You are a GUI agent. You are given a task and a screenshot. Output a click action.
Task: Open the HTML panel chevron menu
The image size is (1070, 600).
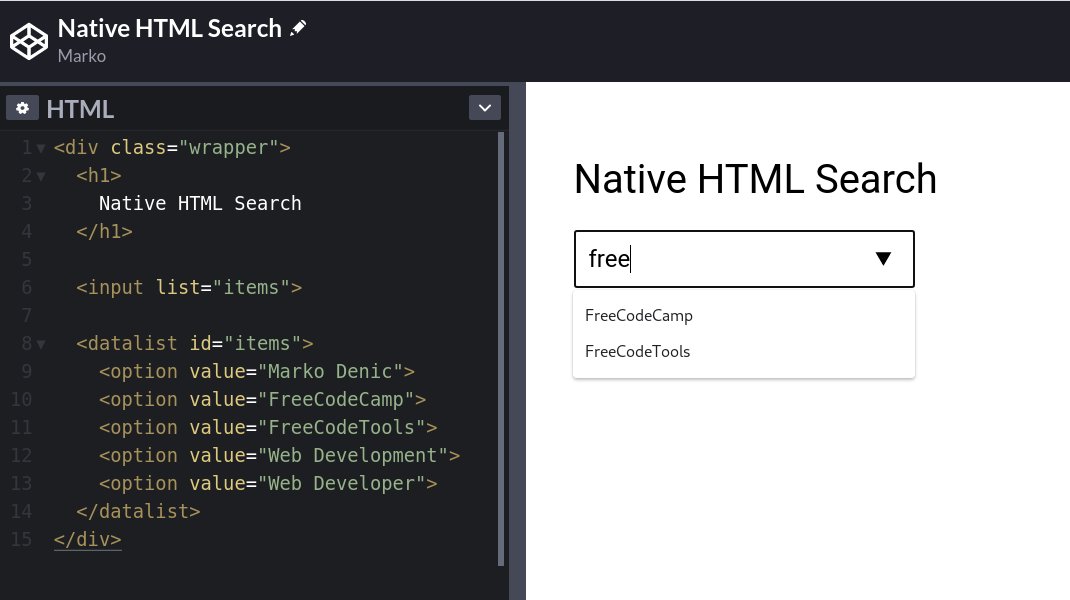pos(484,107)
